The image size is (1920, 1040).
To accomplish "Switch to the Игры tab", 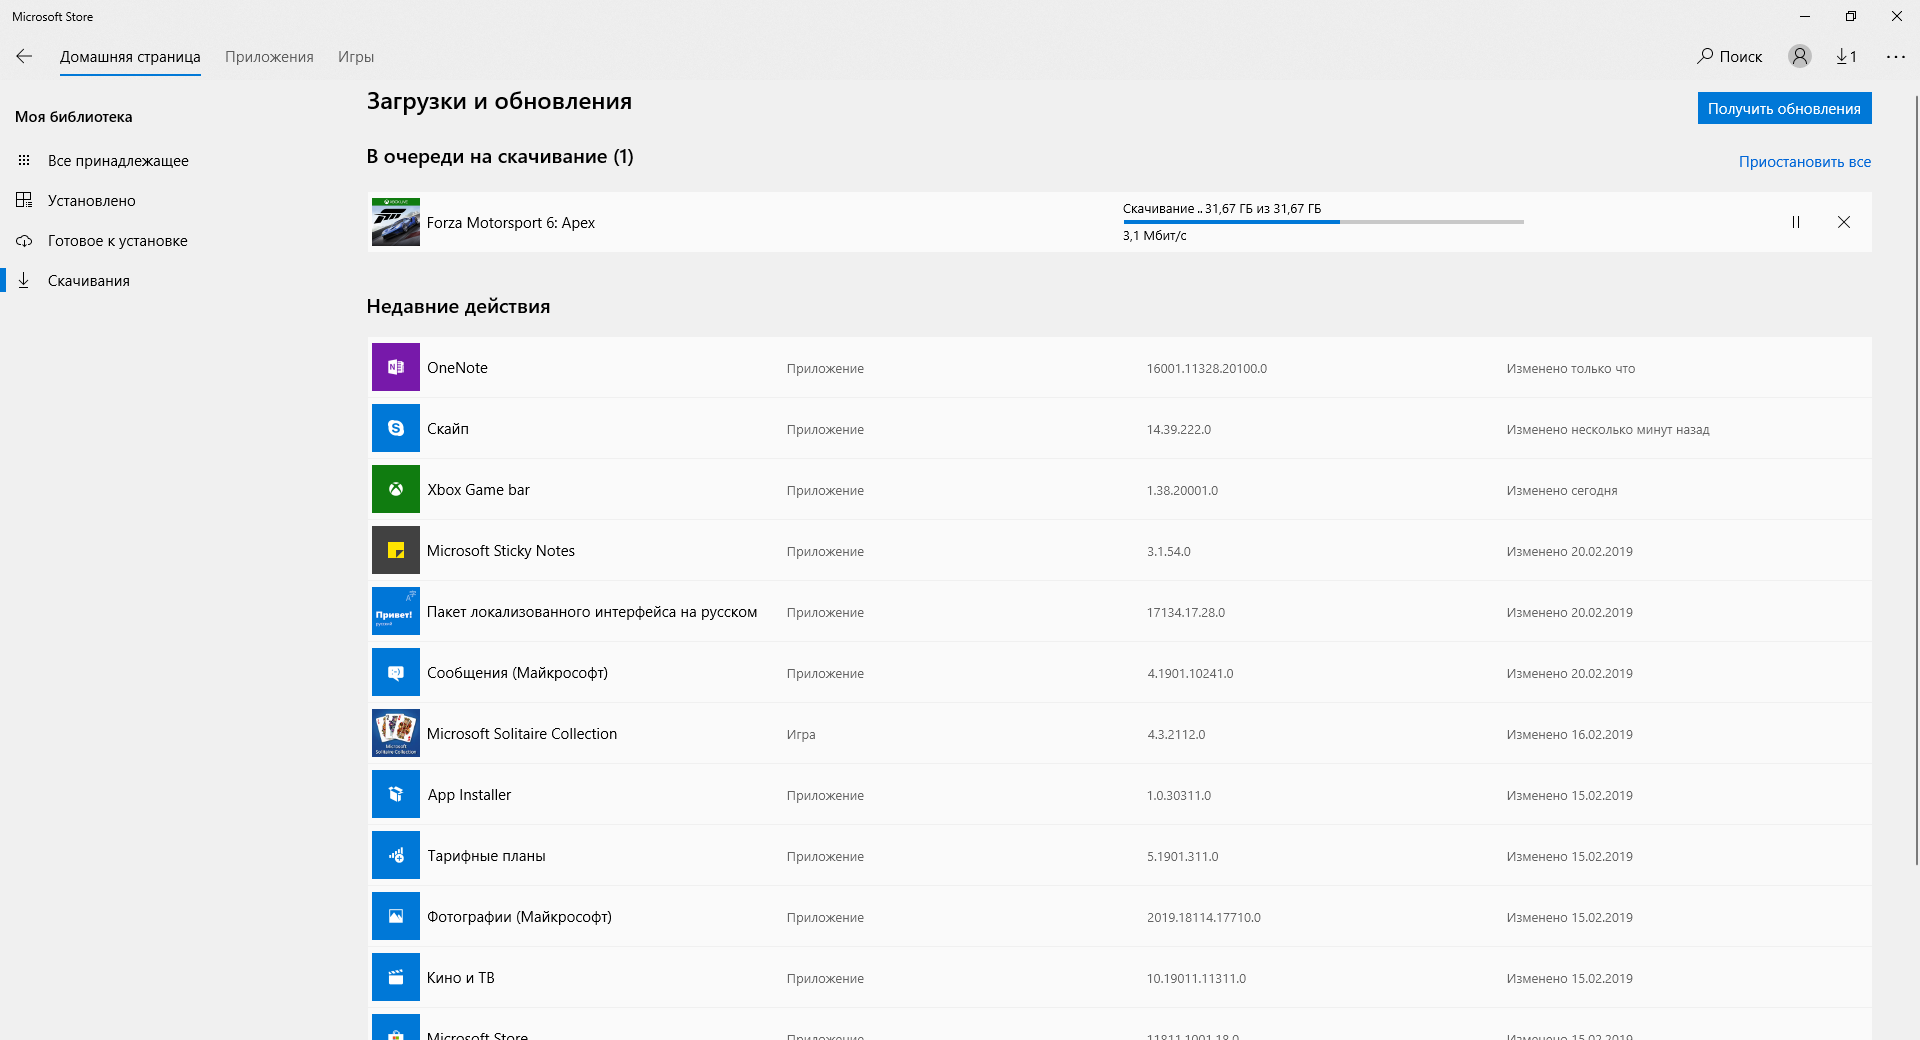I will tap(356, 57).
